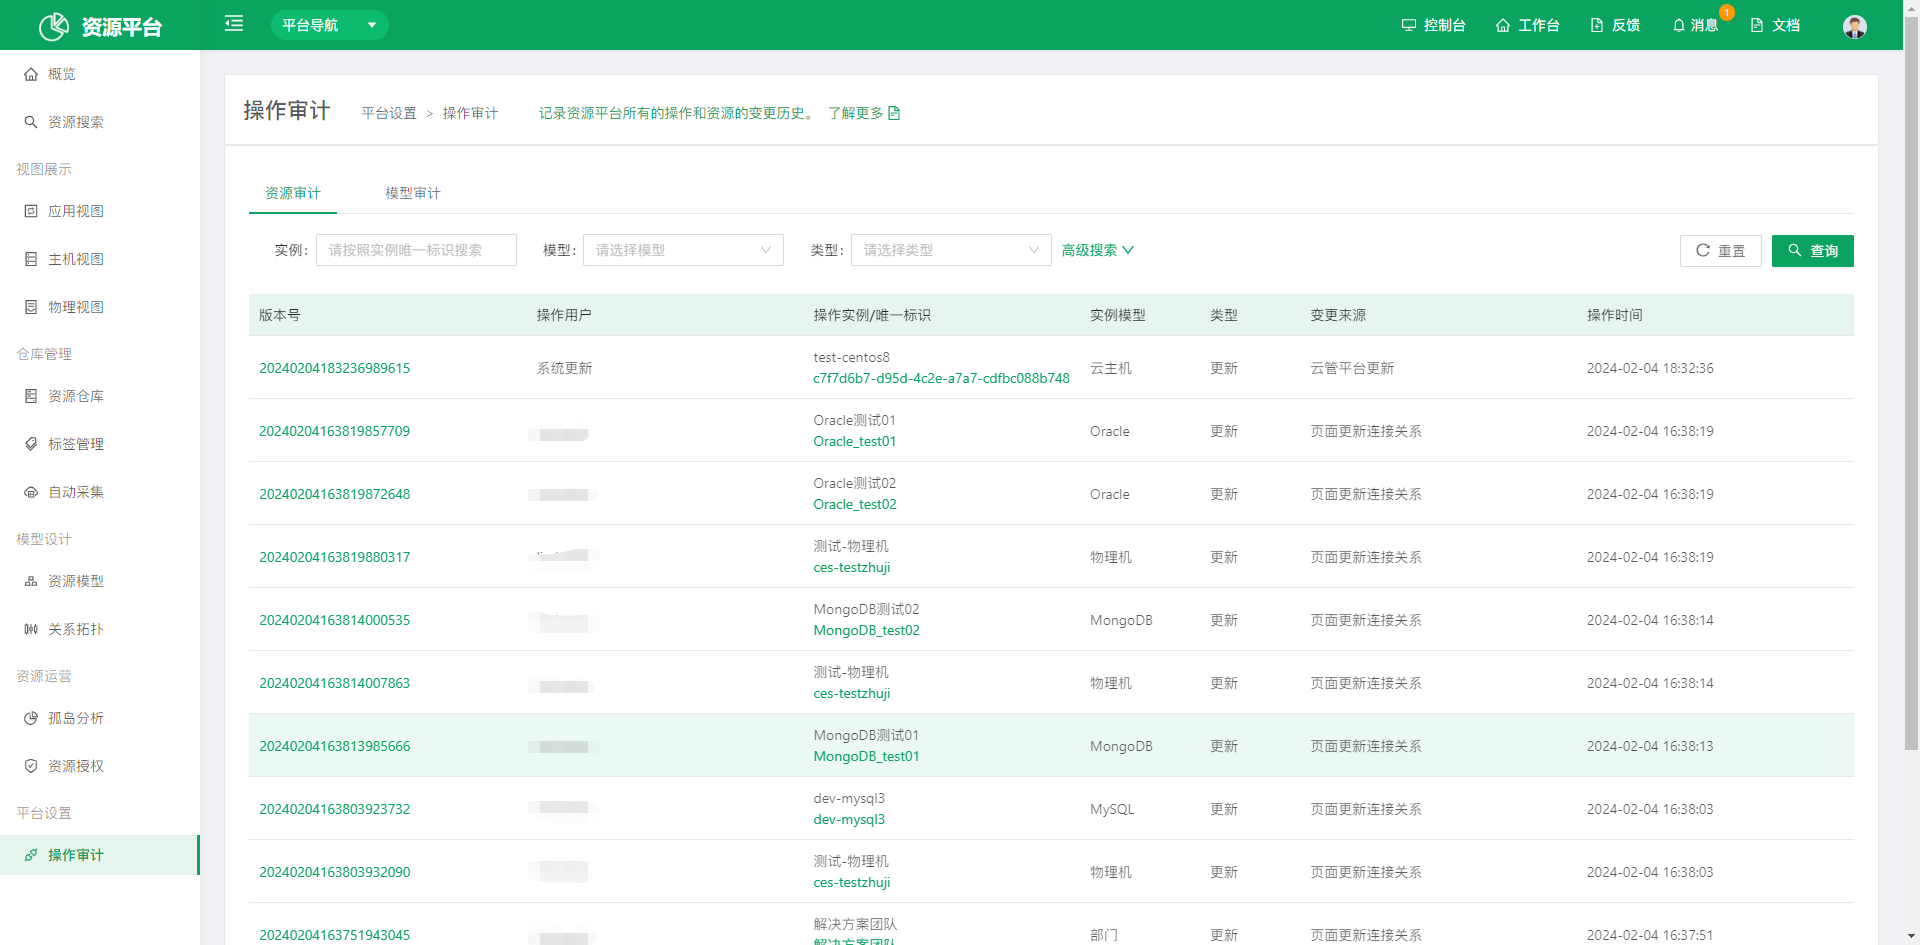Image resolution: width=1920 pixels, height=945 pixels.
Task: Click the 自动采集 sidebar icon
Action: coord(31,492)
